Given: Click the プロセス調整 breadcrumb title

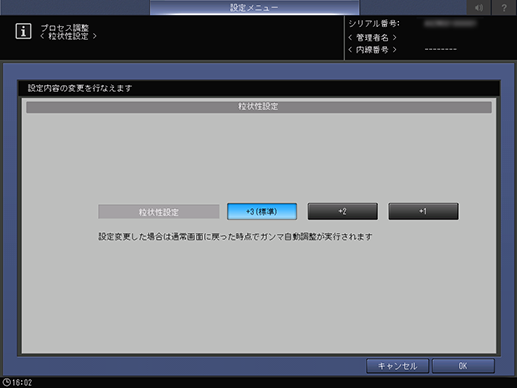Looking at the screenshot, I should pyautogui.click(x=65, y=28).
